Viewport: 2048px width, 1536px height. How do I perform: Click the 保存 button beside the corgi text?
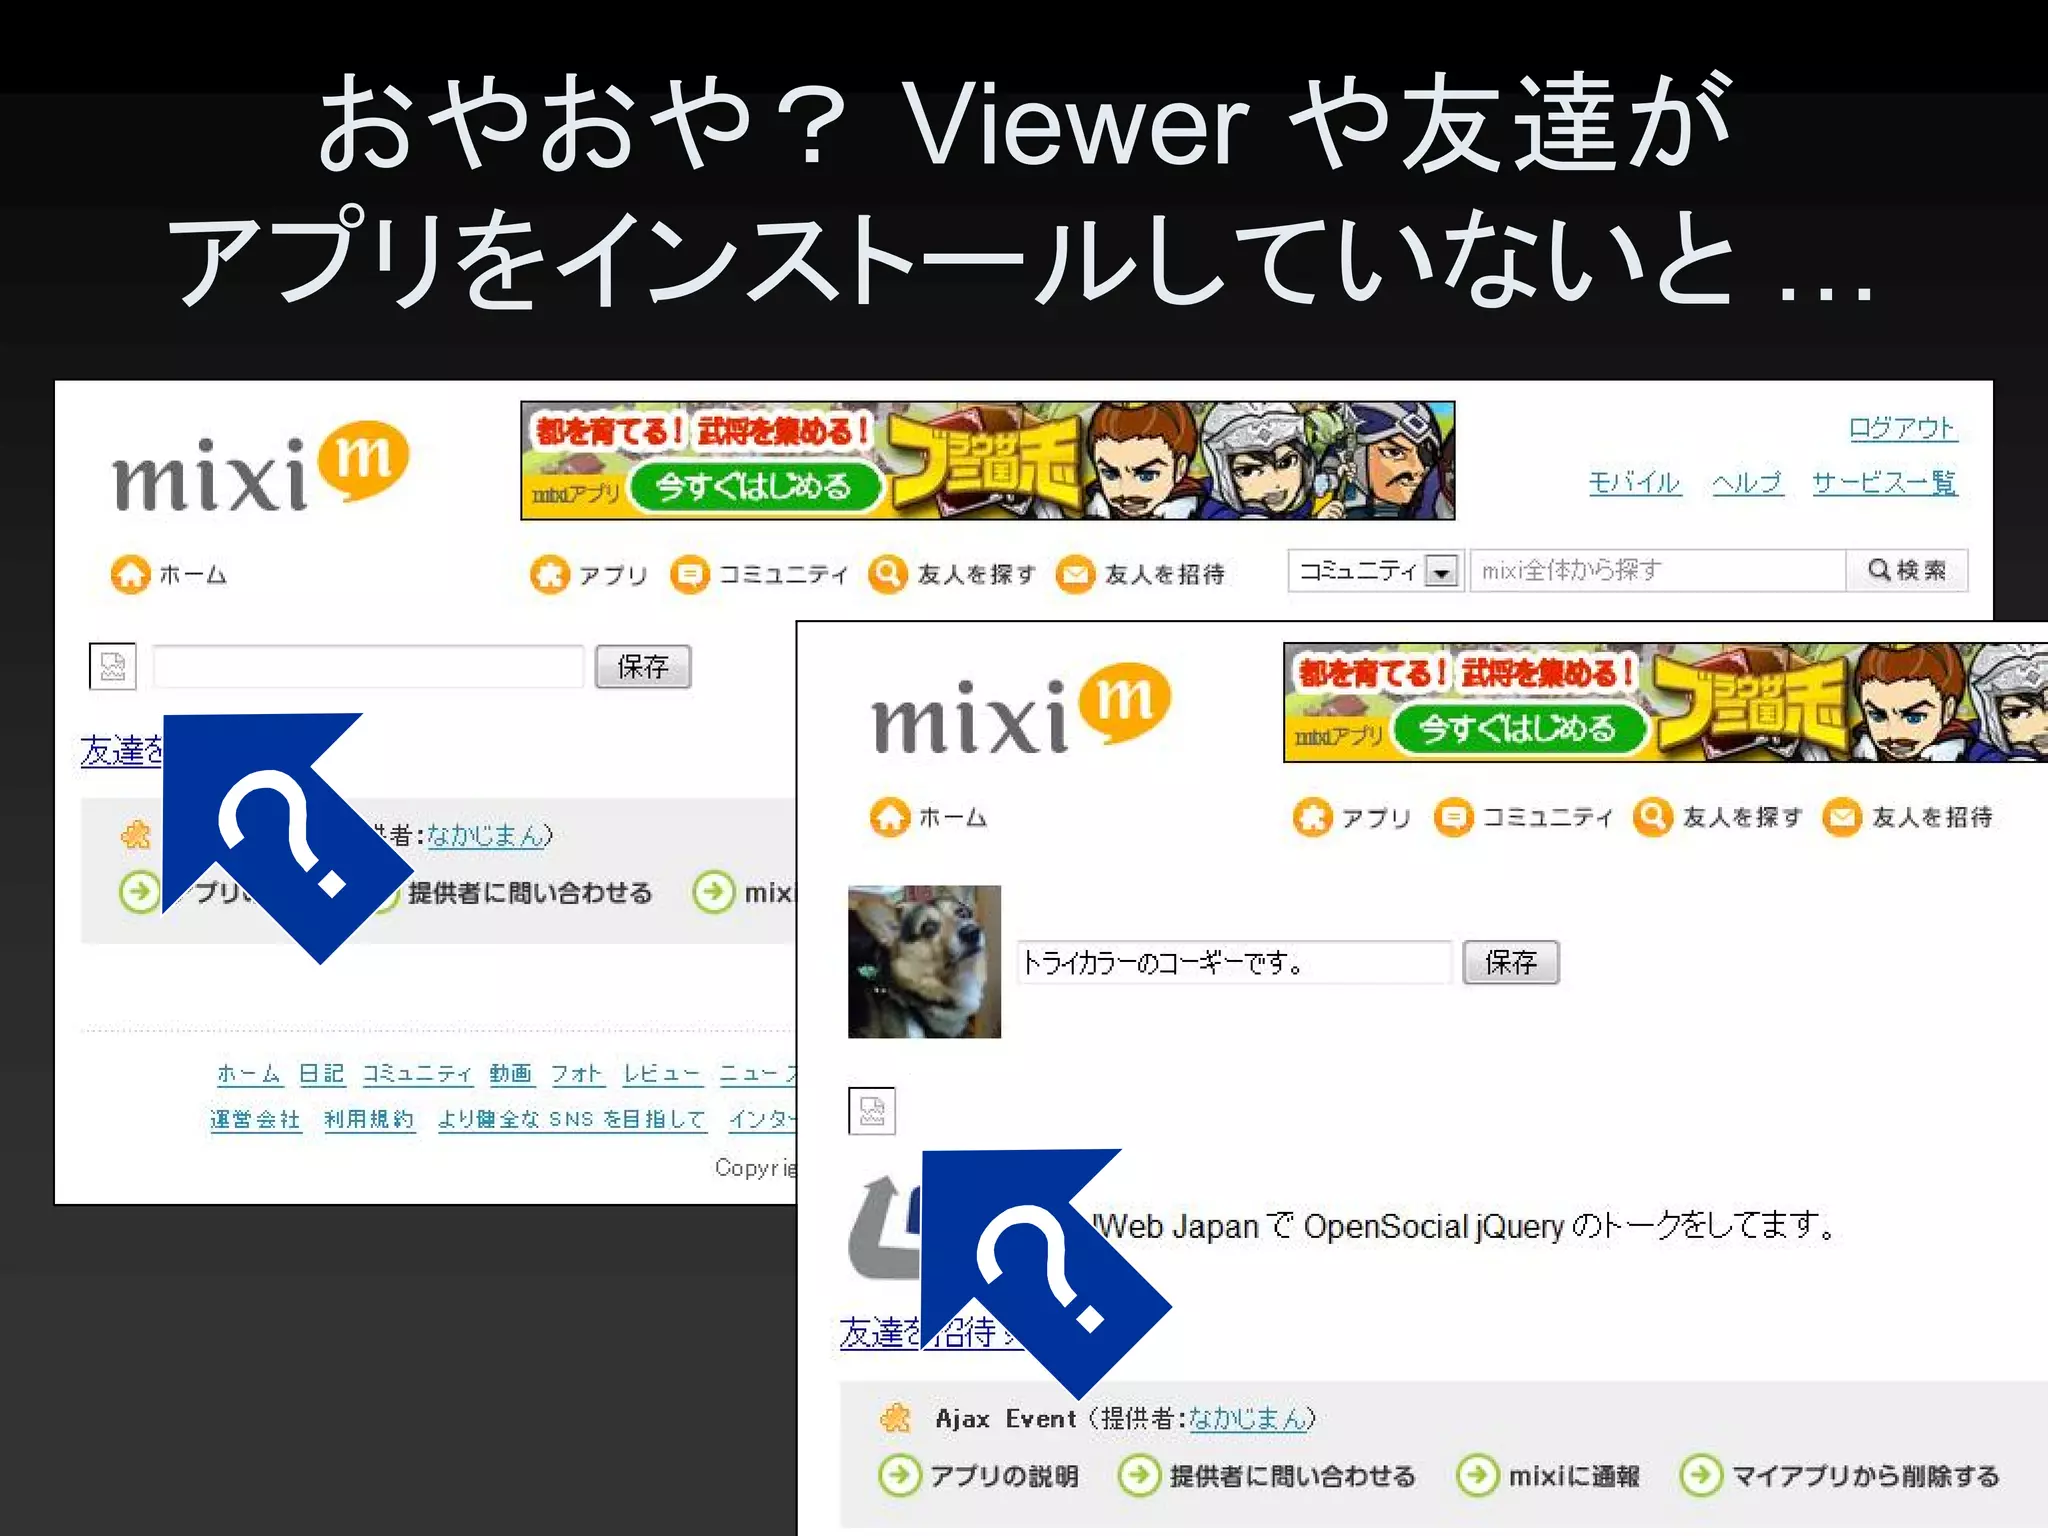pos(1511,962)
